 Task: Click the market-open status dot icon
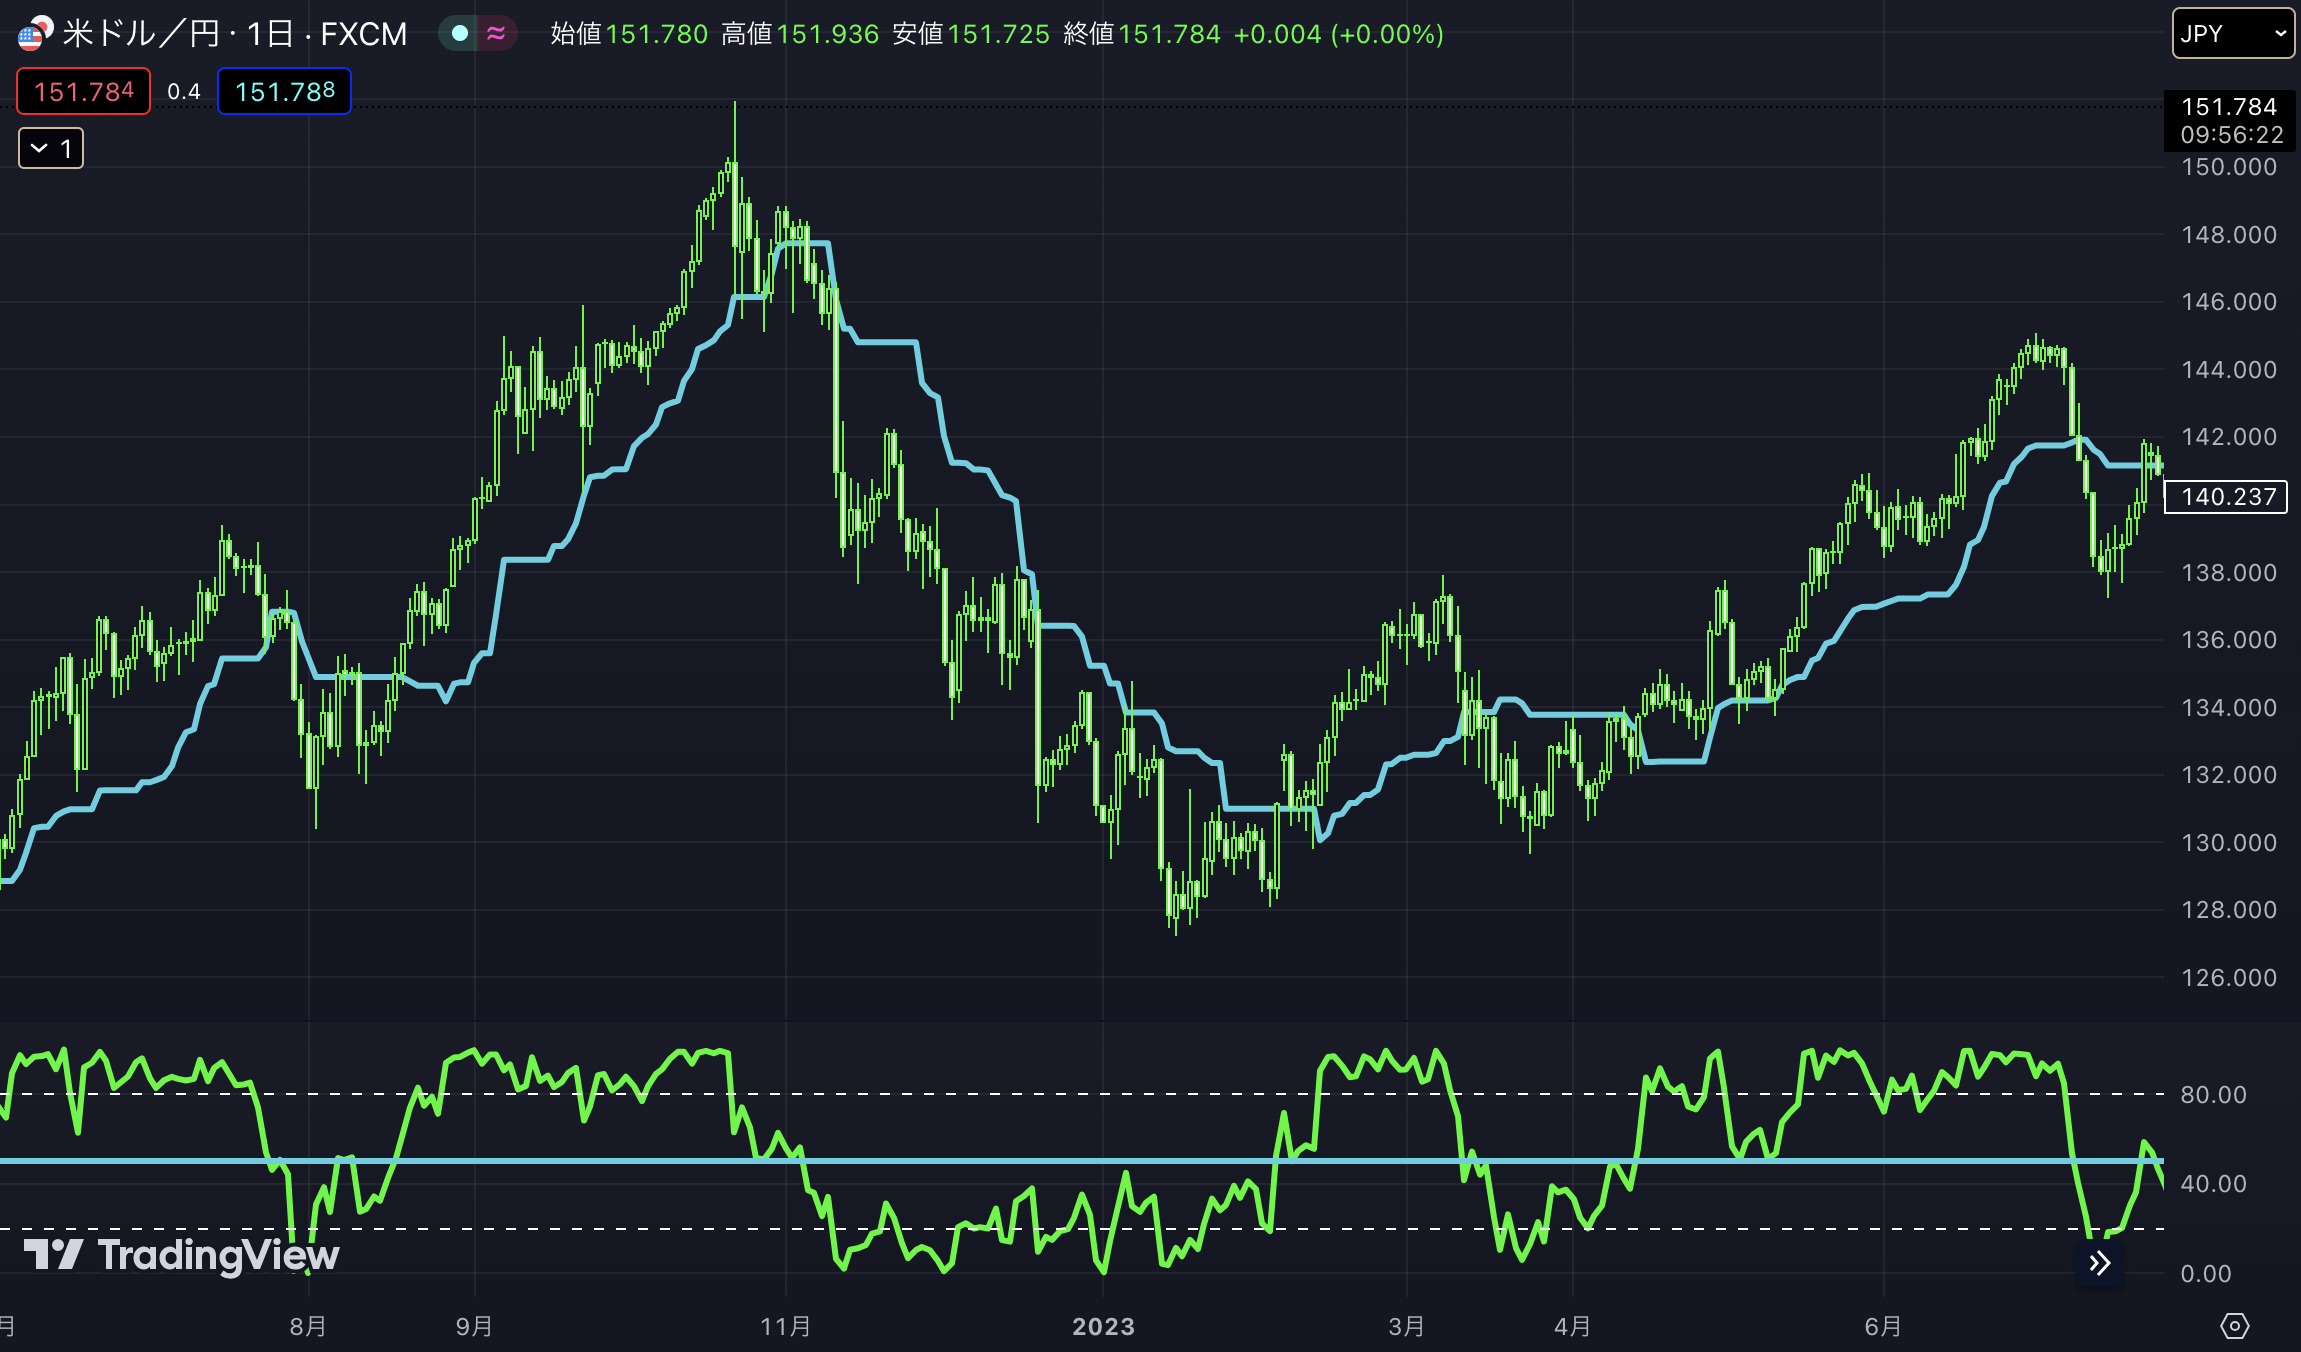click(x=459, y=33)
